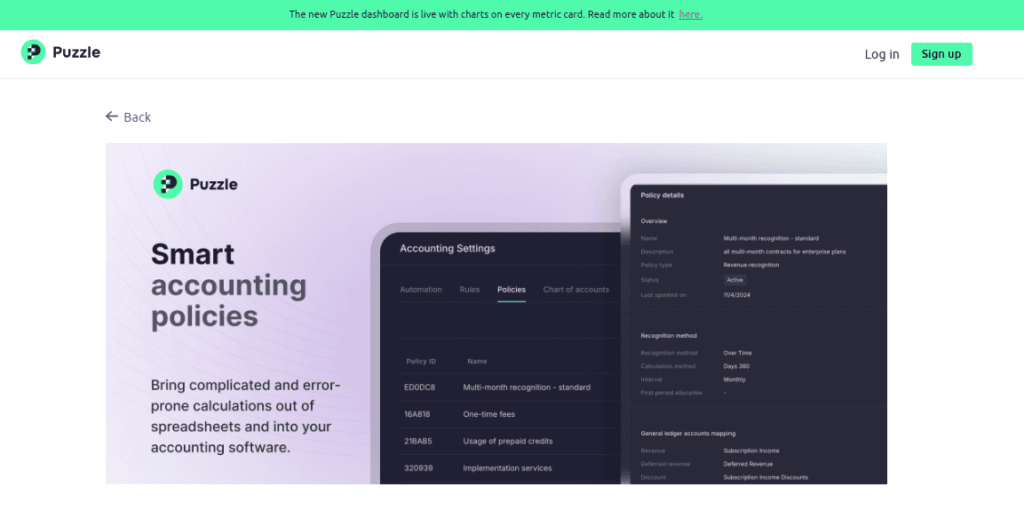Click the Overview section heading

pos(654,221)
